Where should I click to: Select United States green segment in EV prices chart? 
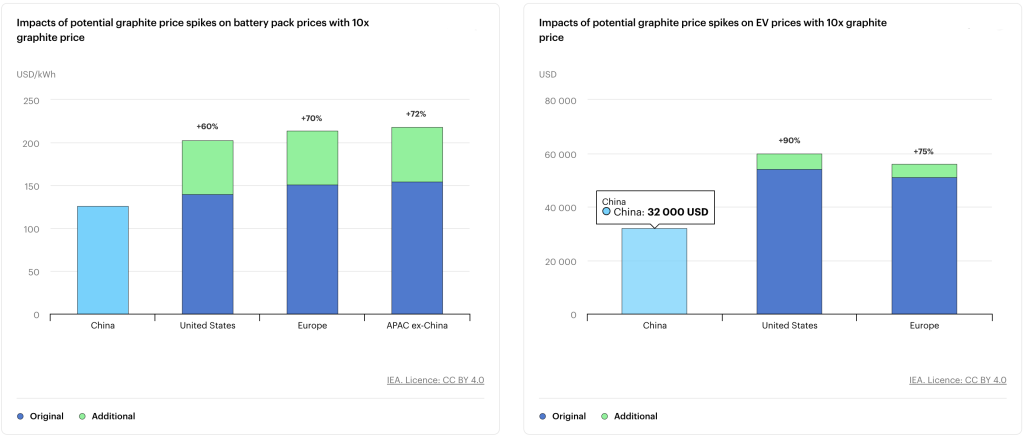(x=789, y=161)
